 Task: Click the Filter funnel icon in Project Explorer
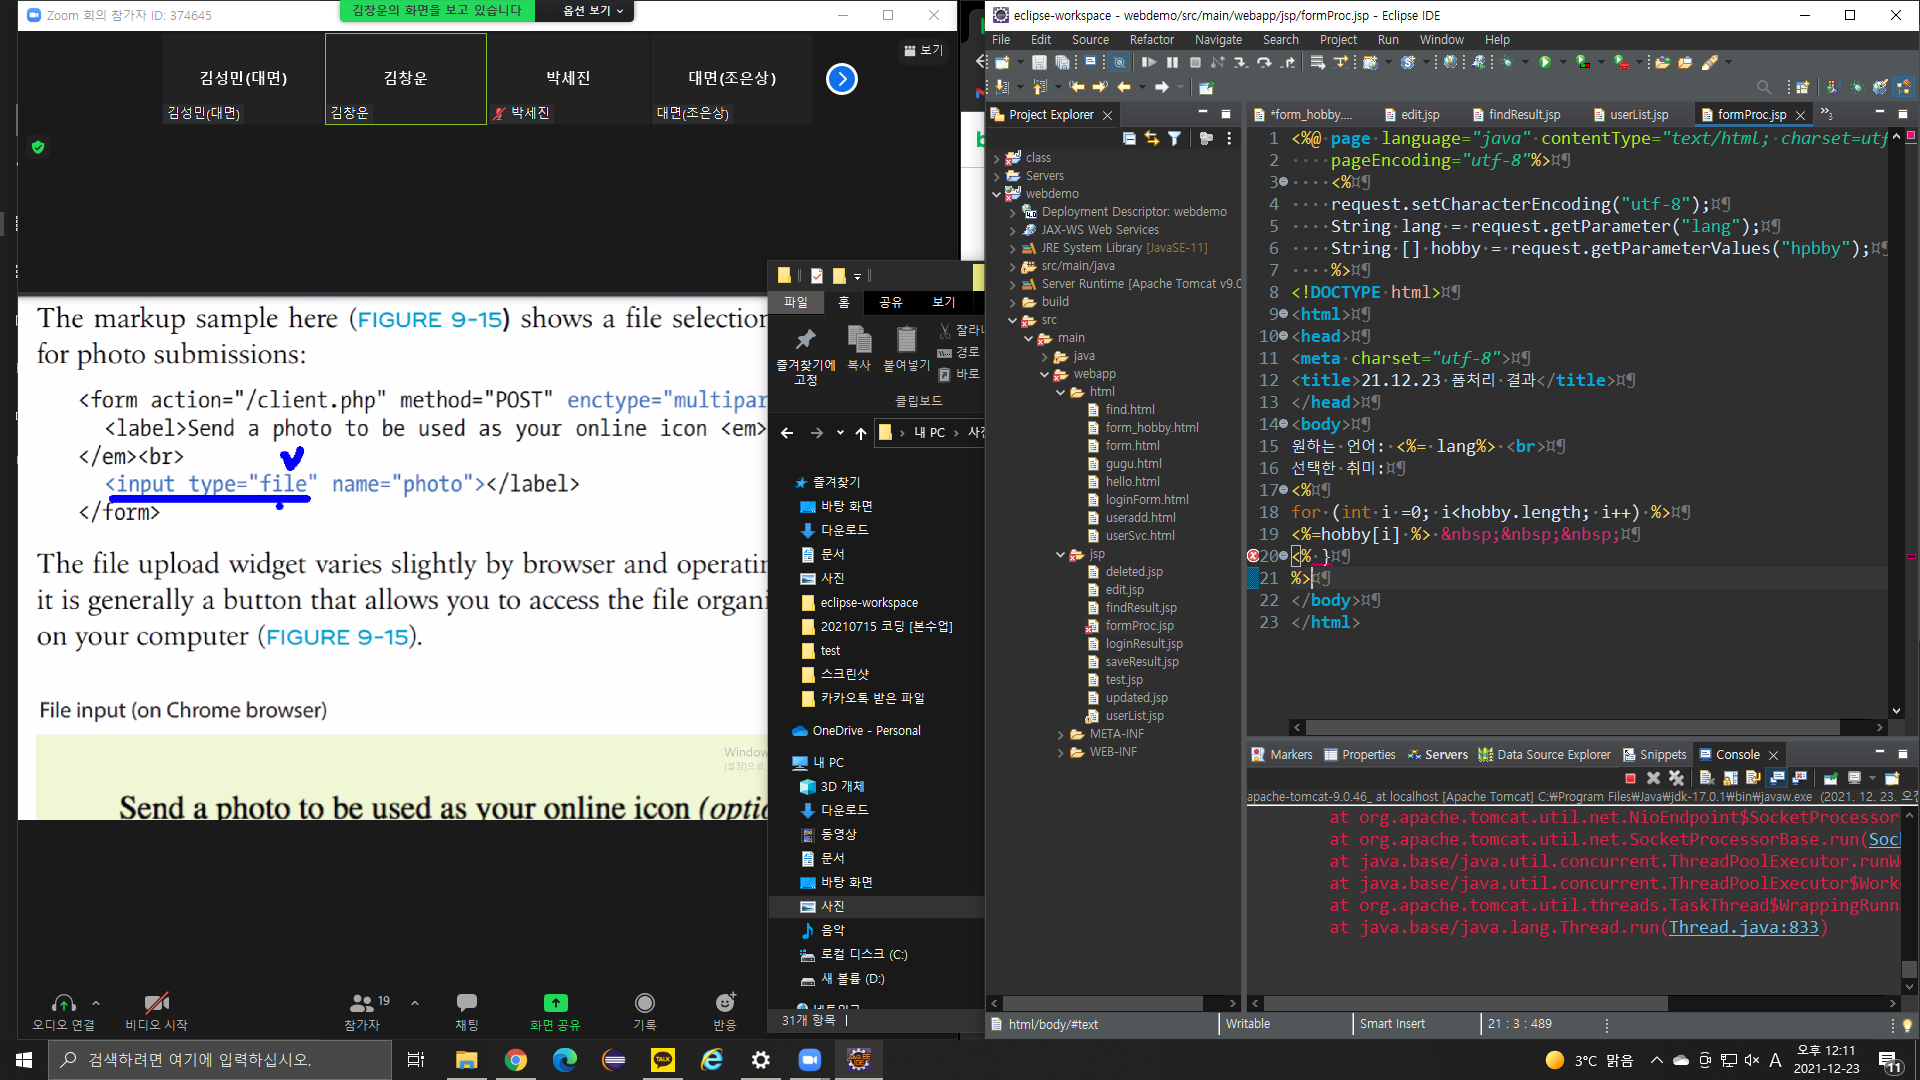click(1175, 138)
